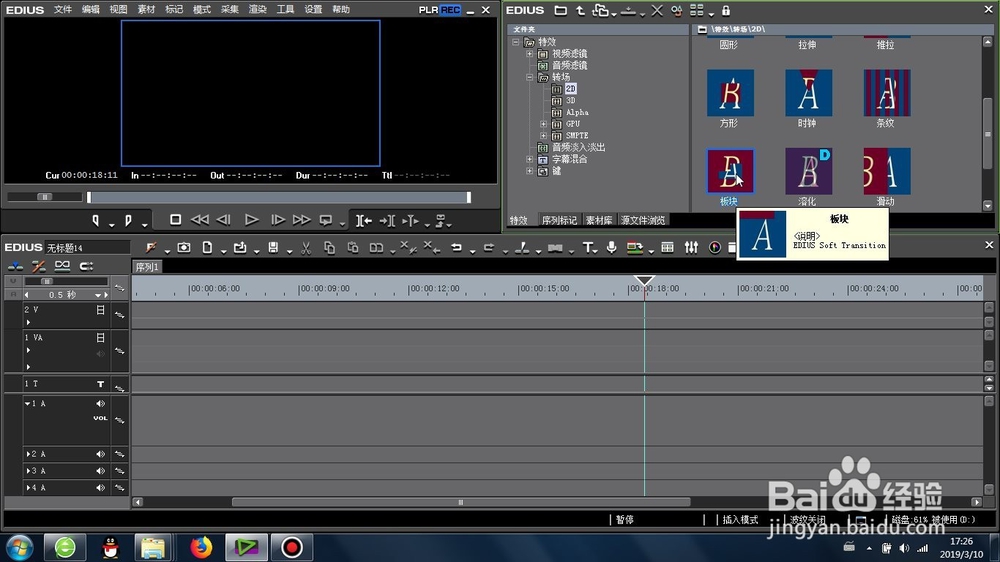
Task: Click the copy icon in timeline toolbar
Action: tap(329, 248)
